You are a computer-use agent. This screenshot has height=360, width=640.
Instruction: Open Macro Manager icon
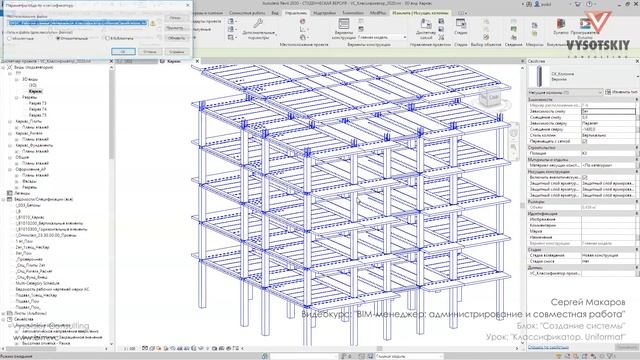[x=534, y=25]
